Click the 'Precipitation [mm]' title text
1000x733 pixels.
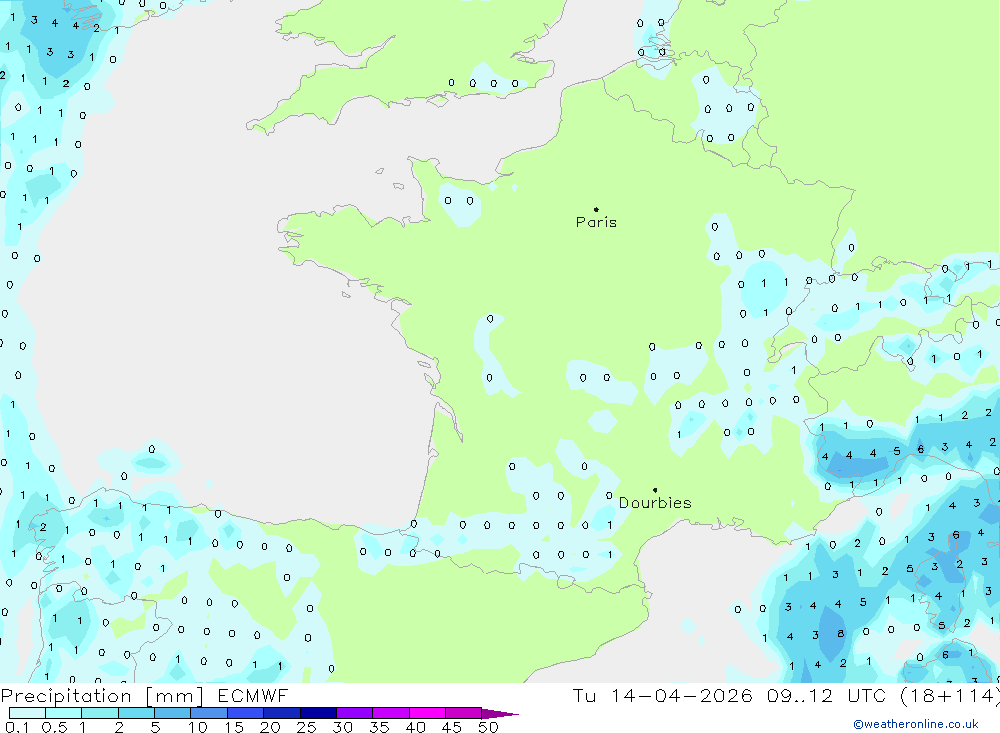tap(102, 696)
